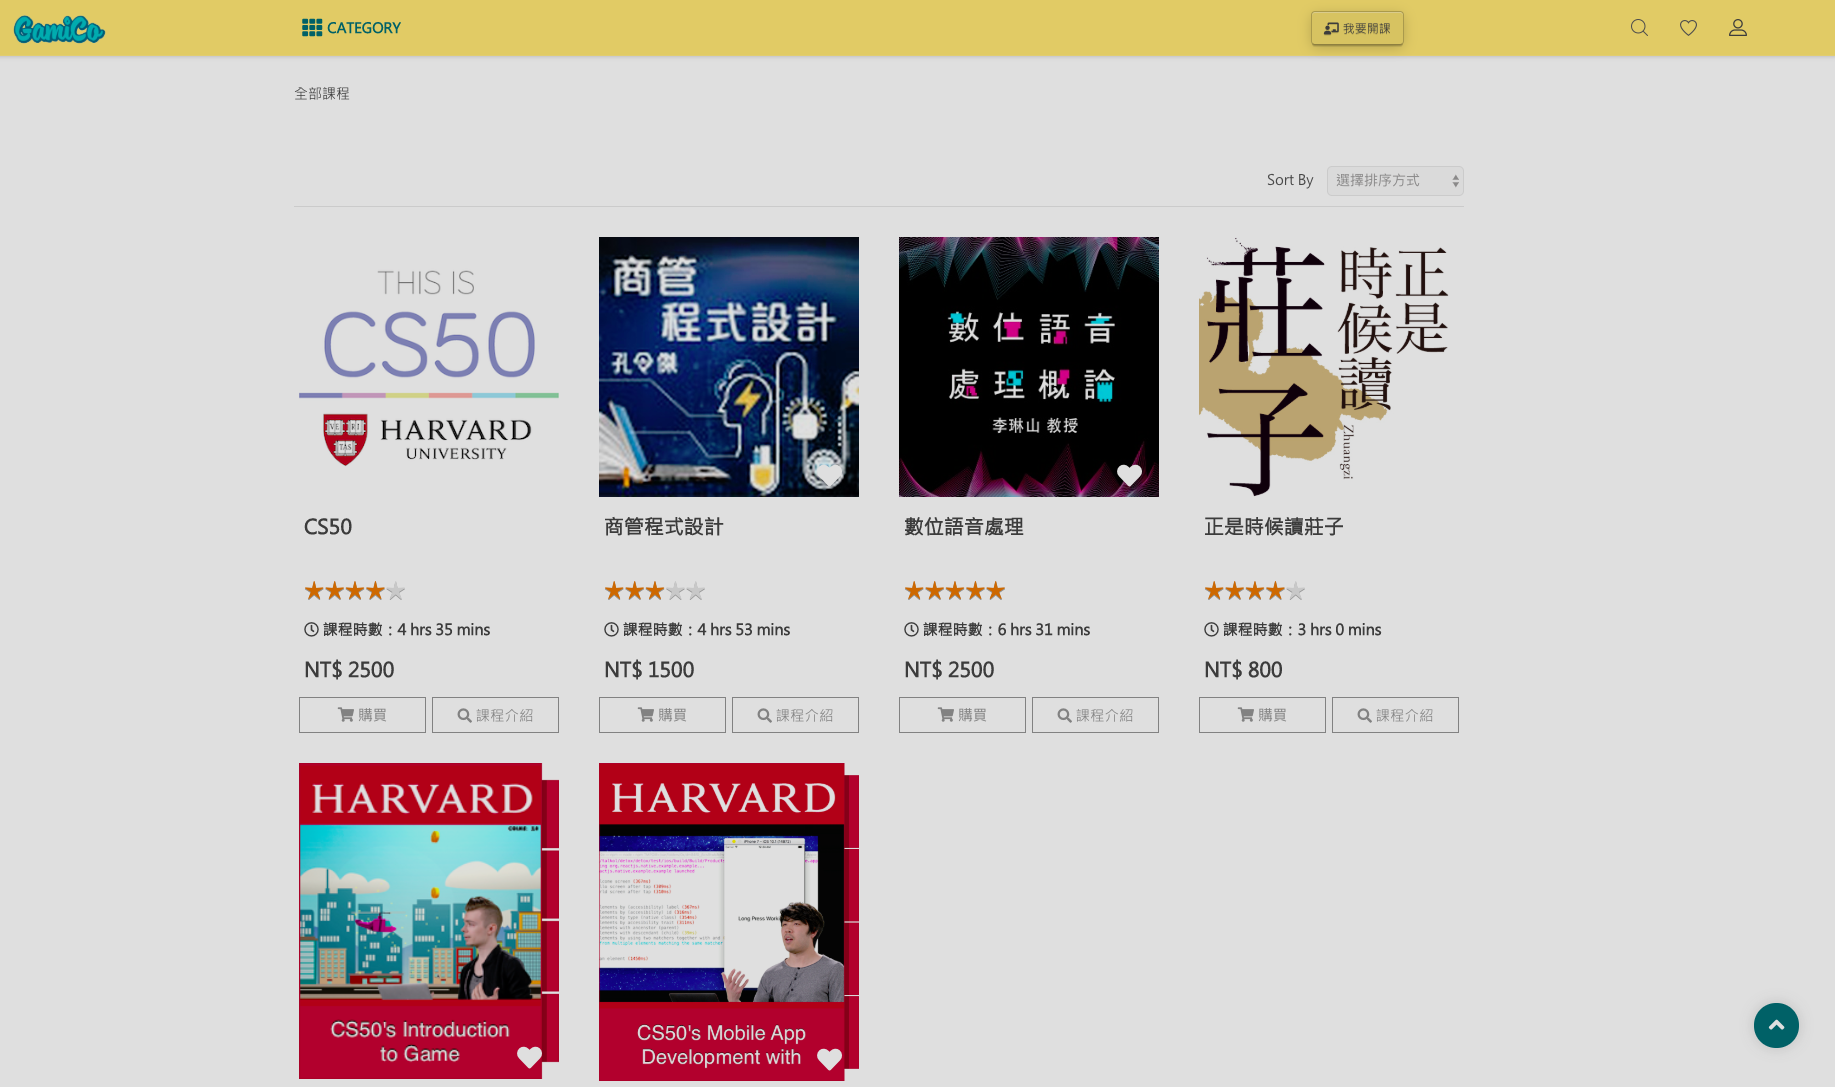Image resolution: width=1835 pixels, height=1087 pixels.
Task: Click the star rating of CS50
Action: 355,591
